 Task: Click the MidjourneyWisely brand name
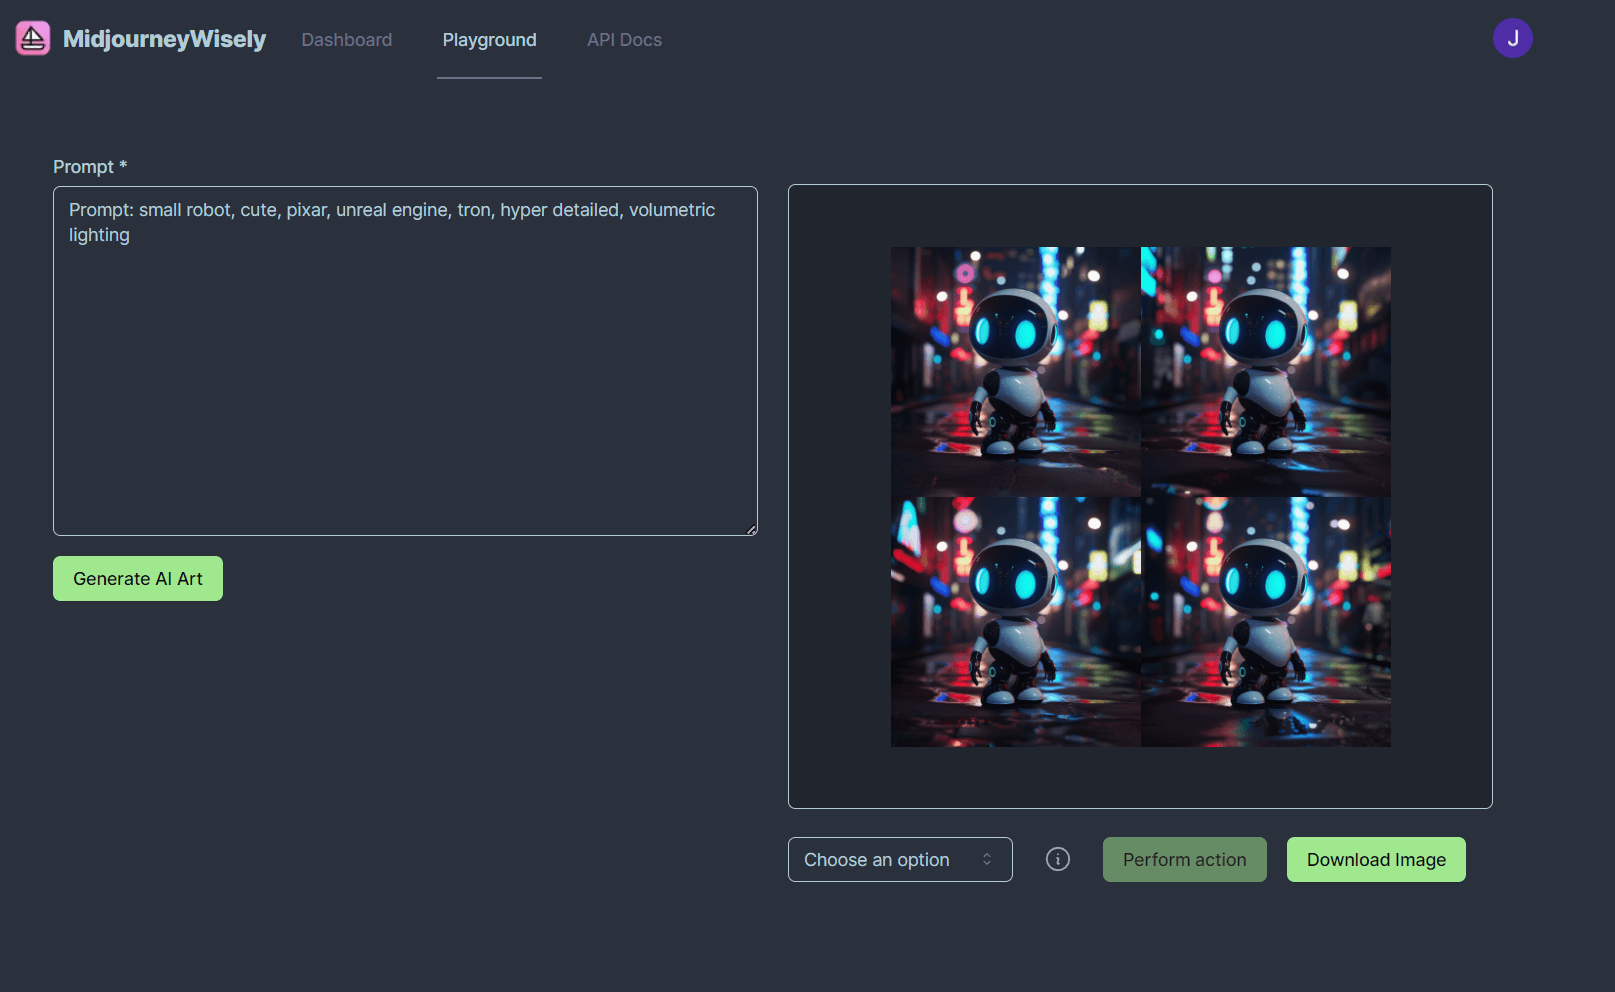[x=164, y=39]
